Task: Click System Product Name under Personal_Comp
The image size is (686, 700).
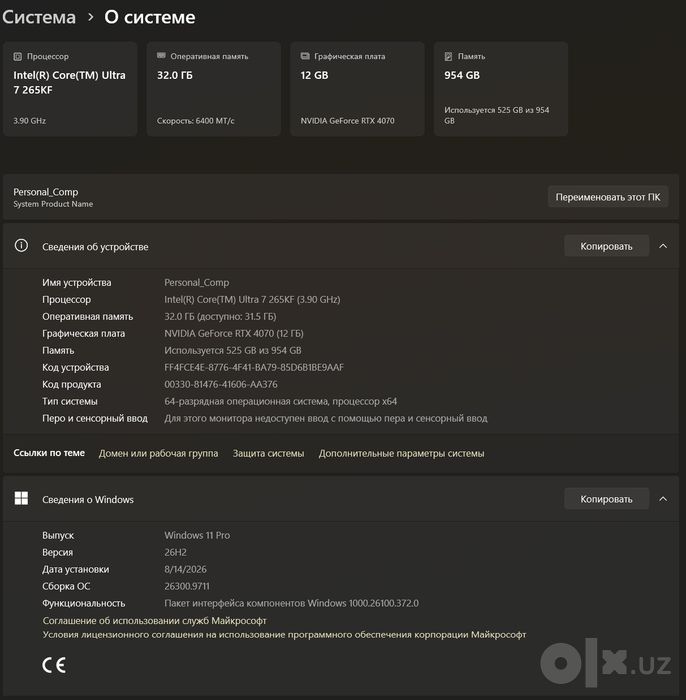Action: click(53, 204)
